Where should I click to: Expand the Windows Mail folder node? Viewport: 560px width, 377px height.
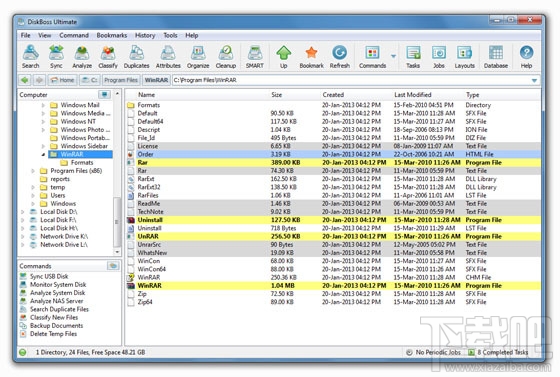click(x=43, y=105)
